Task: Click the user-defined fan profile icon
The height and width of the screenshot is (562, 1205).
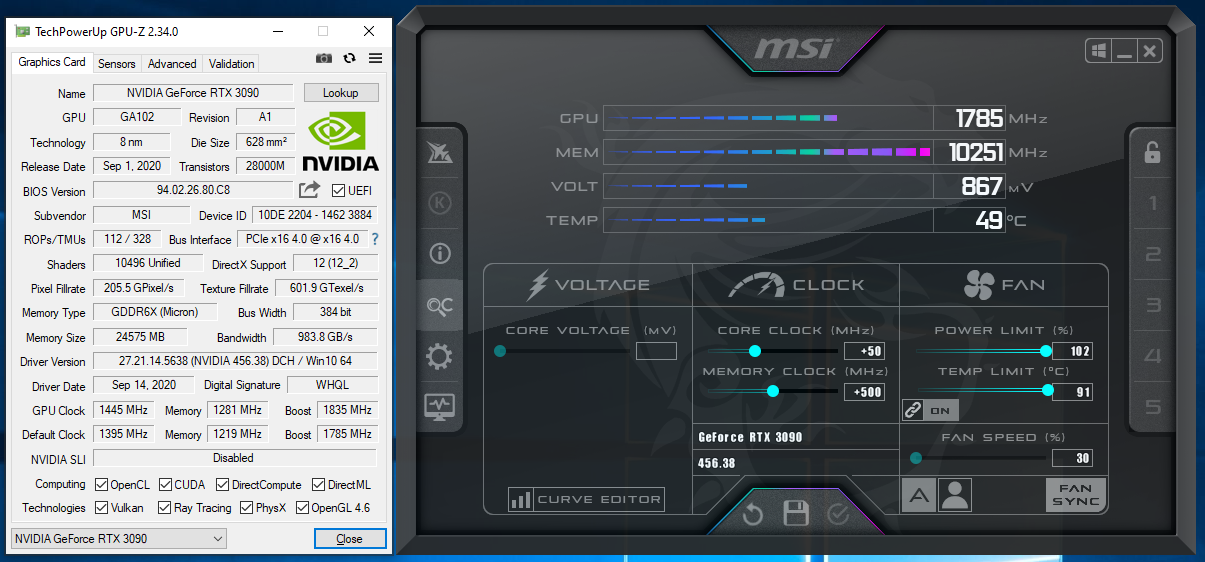Action: tap(955, 495)
